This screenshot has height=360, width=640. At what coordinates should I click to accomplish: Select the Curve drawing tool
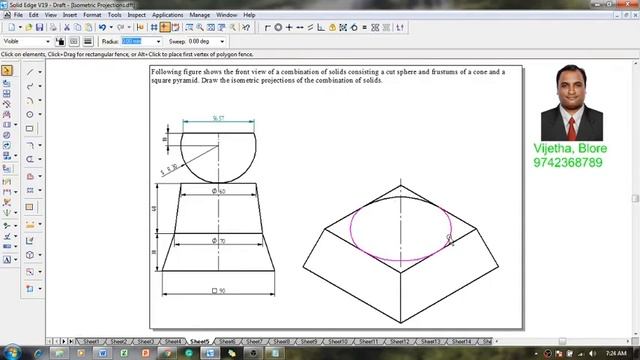[30, 86]
